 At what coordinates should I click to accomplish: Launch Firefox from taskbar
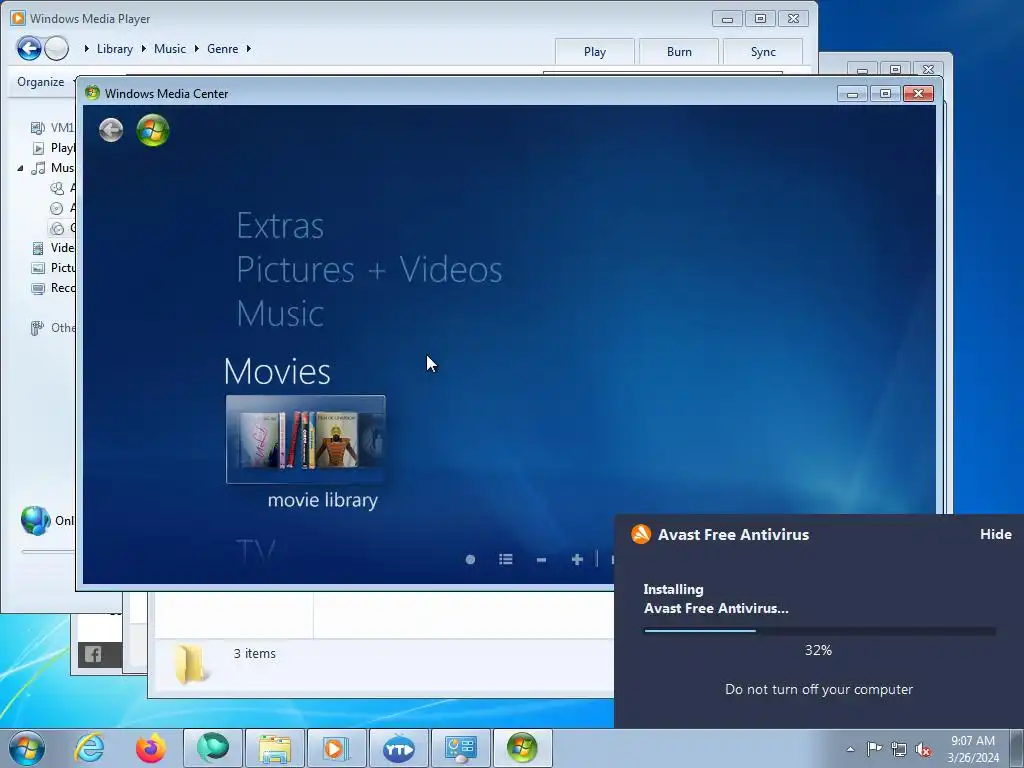[x=150, y=748]
